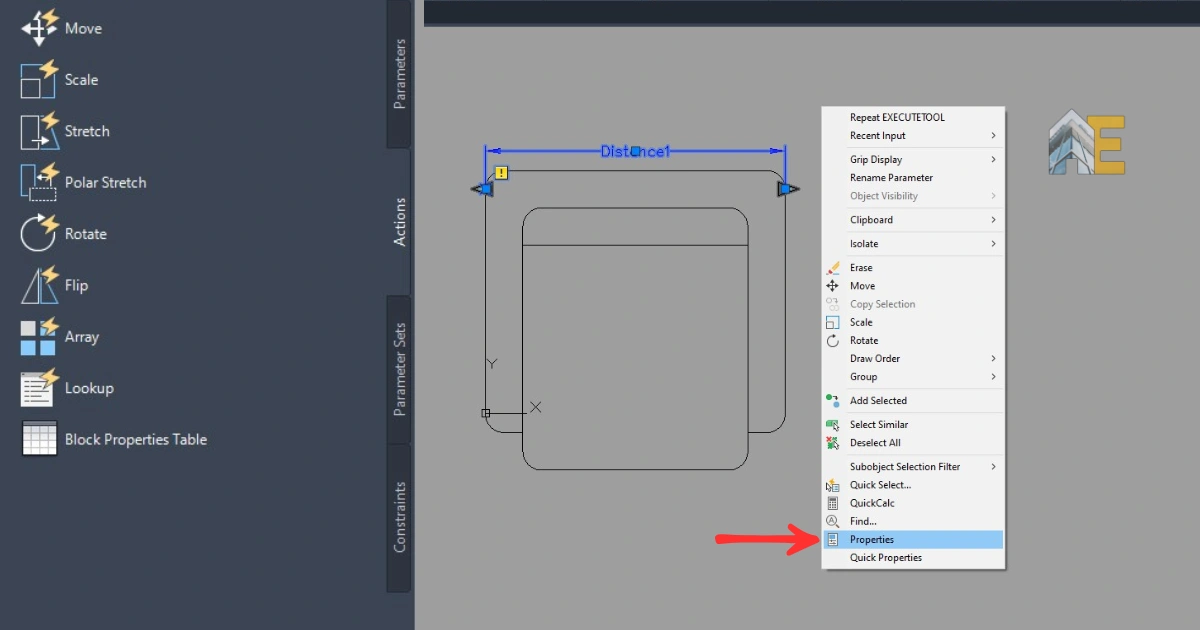Choose Rename Parameter from context menu

coord(891,178)
